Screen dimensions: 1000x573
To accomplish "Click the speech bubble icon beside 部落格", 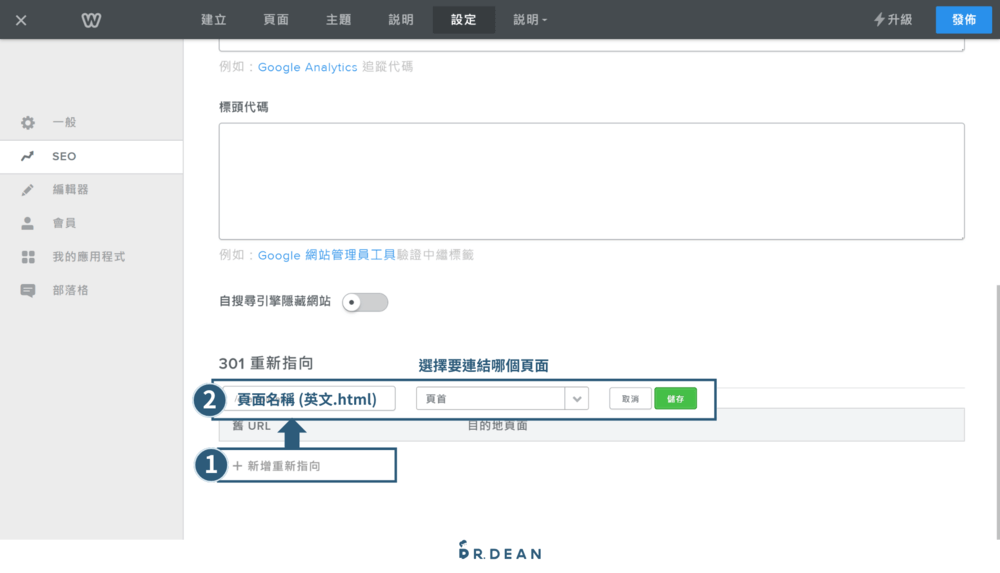I will pos(27,291).
